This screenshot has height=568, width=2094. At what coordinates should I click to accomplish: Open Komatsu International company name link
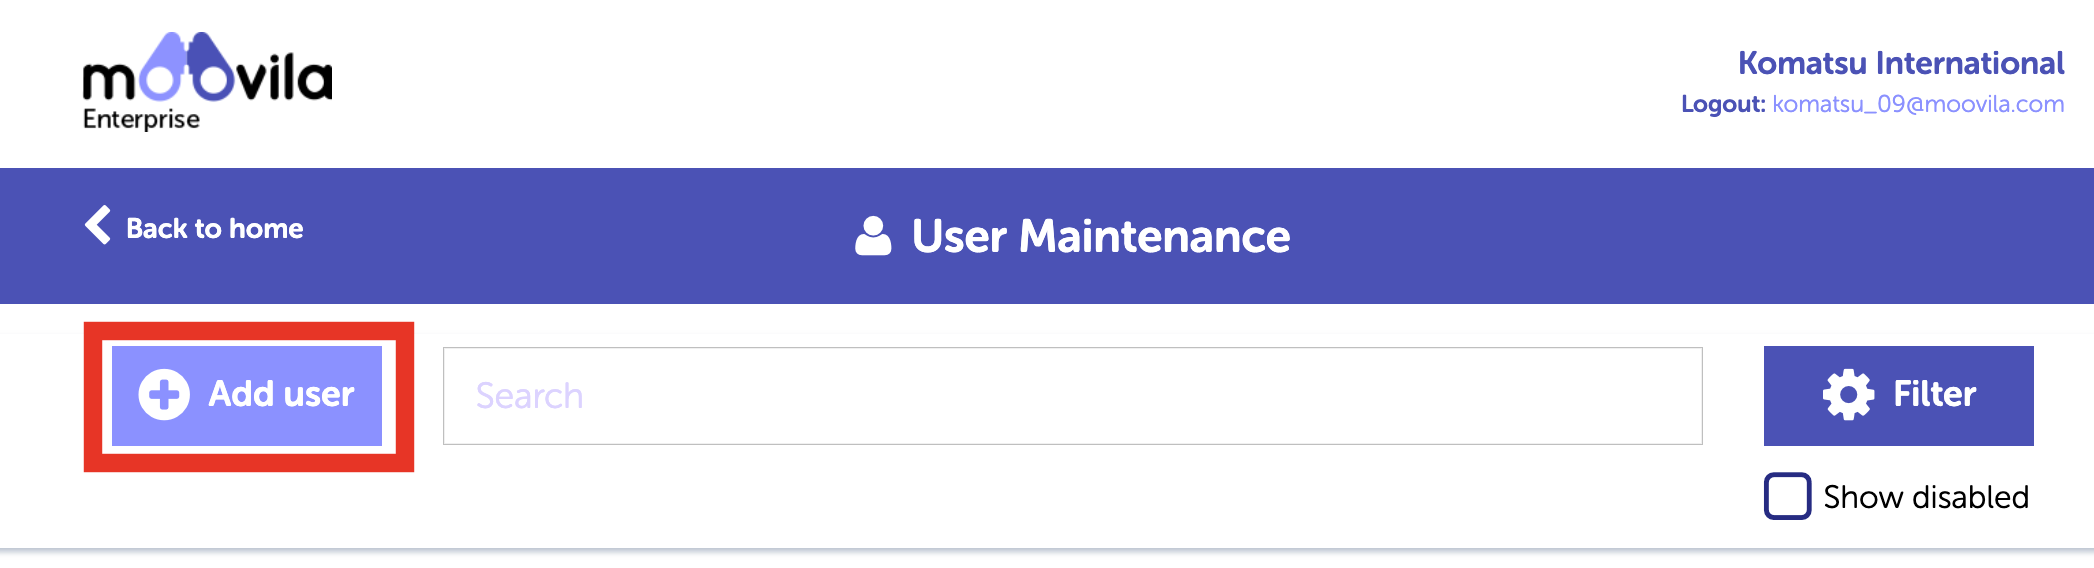click(1900, 63)
